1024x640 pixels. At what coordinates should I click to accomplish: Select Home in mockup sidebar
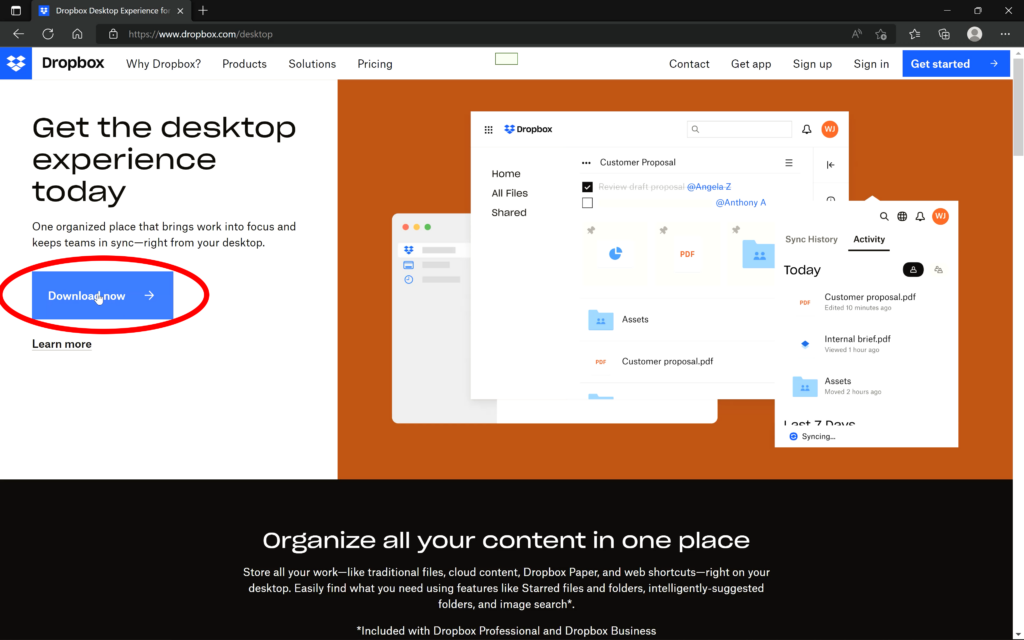coord(506,174)
